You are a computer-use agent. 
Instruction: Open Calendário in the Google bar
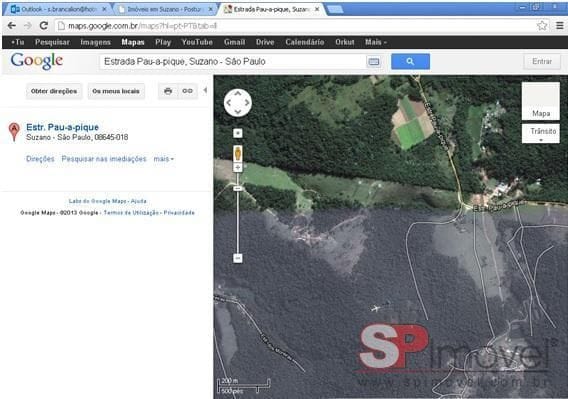pyautogui.click(x=305, y=42)
